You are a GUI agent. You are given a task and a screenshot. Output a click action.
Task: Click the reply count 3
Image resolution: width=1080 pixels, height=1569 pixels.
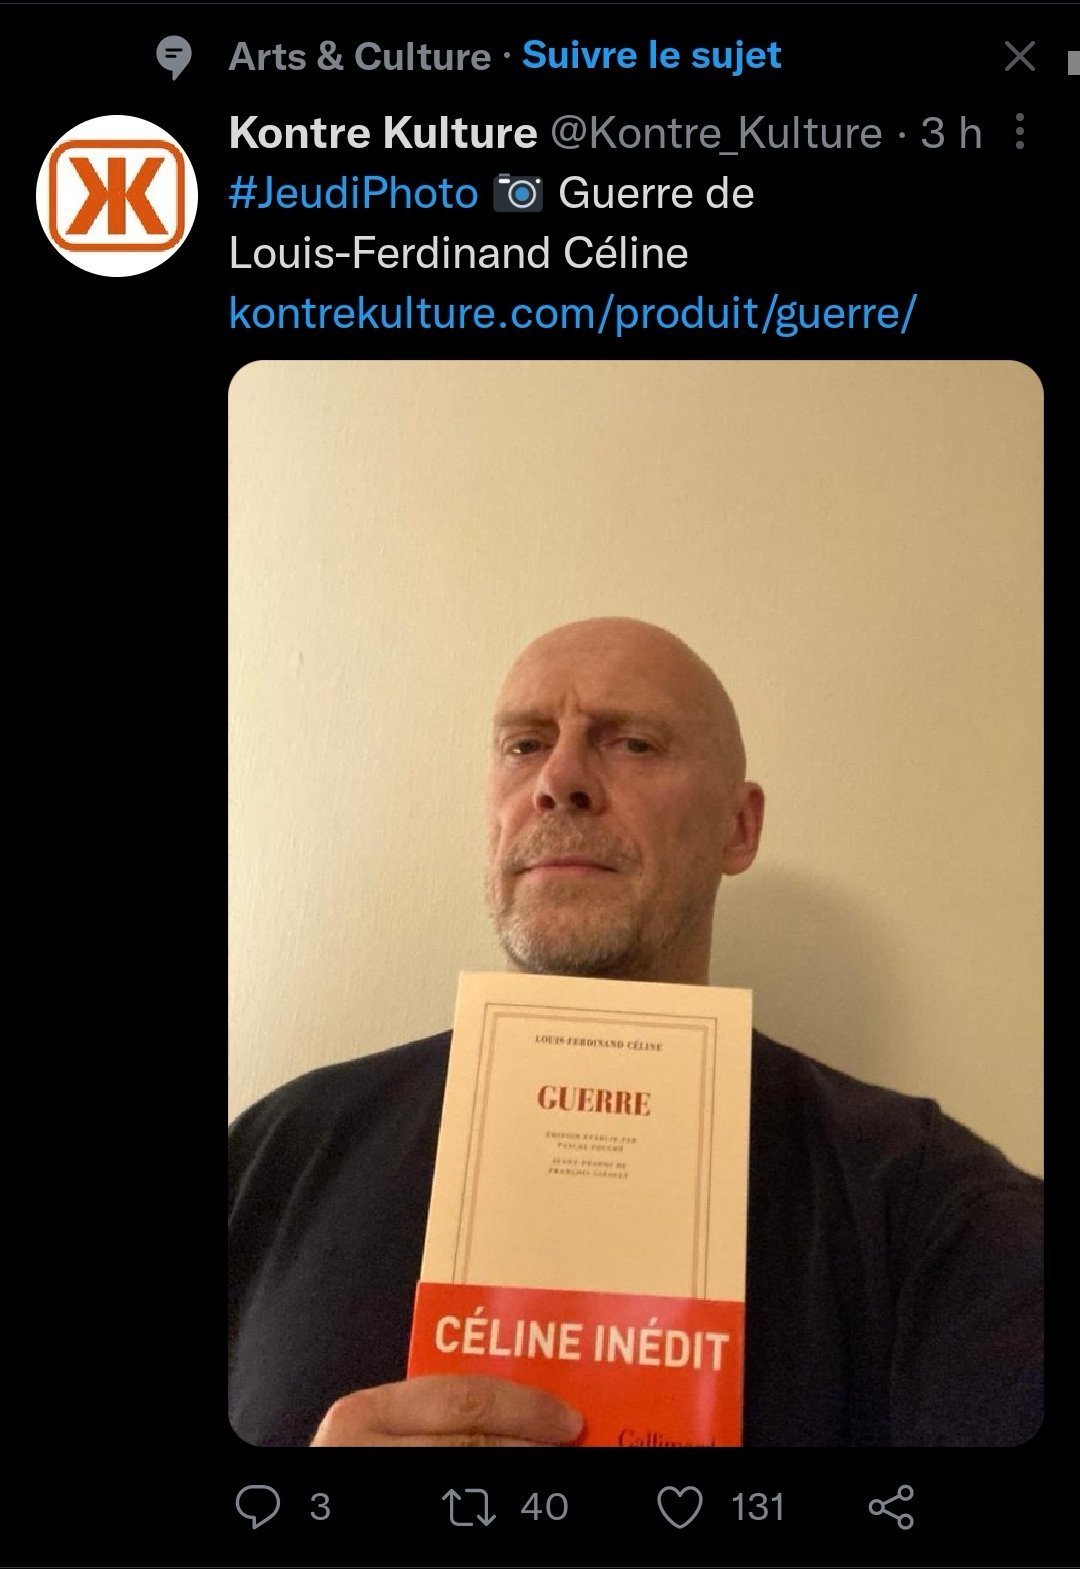click(320, 1506)
